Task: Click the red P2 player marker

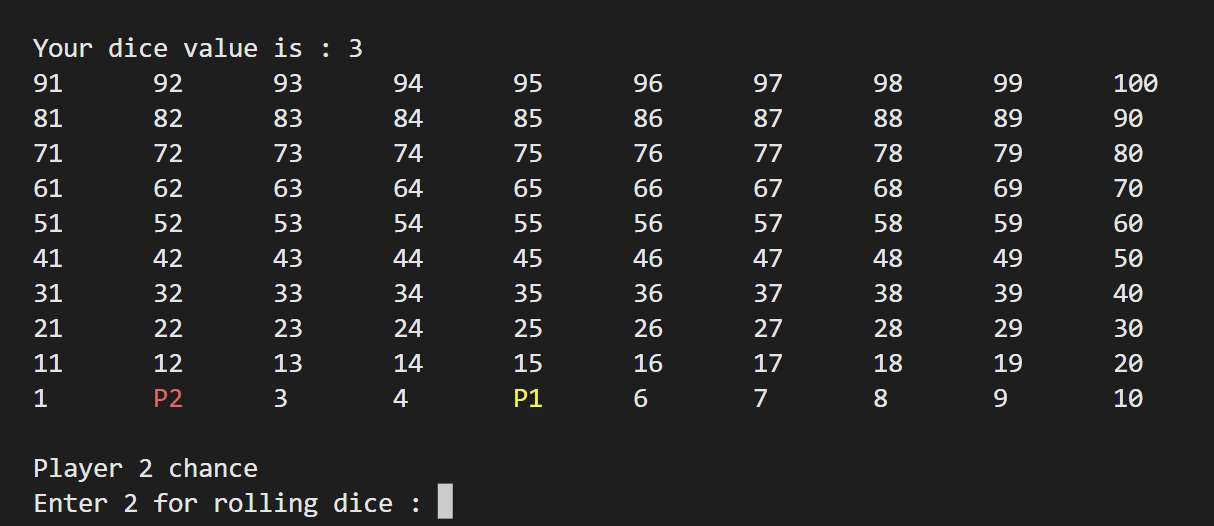Action: pyautogui.click(x=168, y=398)
